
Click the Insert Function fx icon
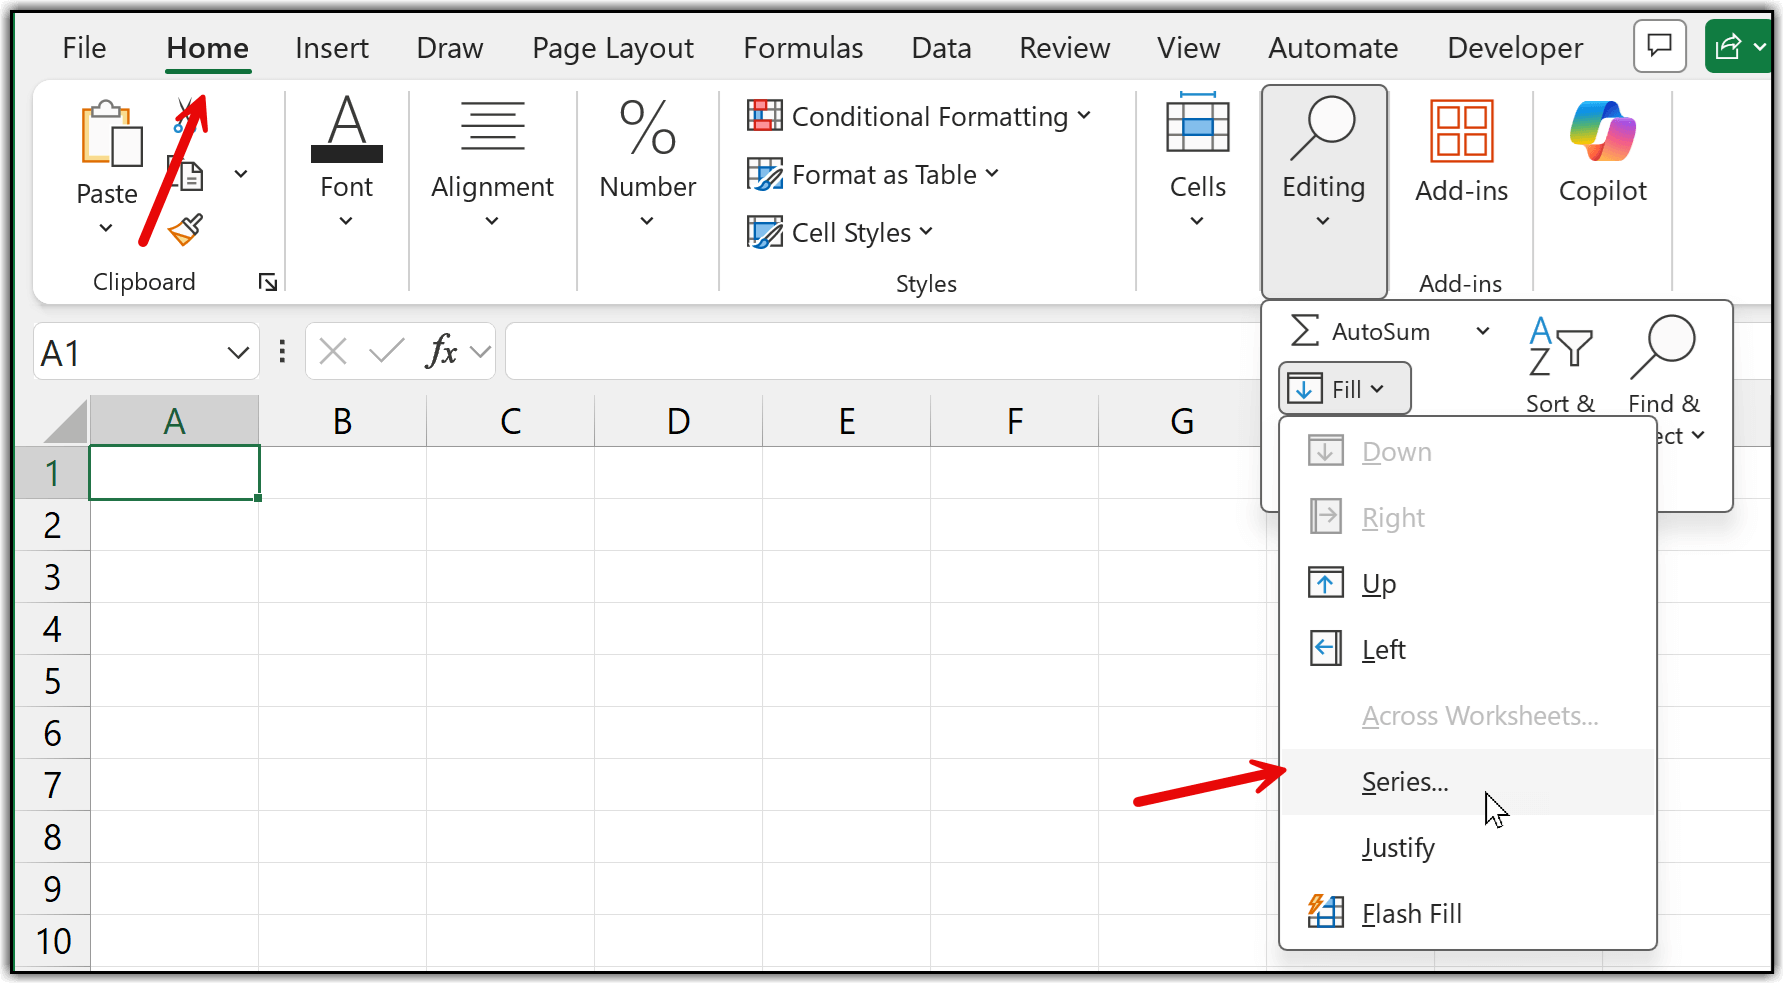pos(441,352)
